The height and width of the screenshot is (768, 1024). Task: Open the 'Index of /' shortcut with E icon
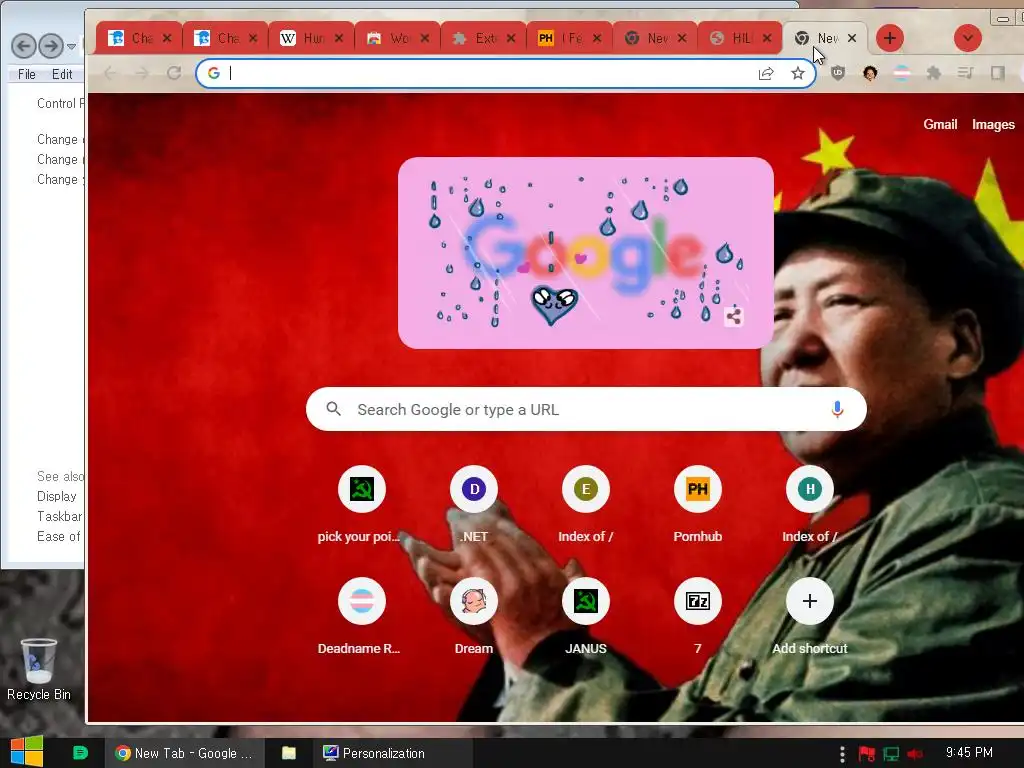(586, 489)
